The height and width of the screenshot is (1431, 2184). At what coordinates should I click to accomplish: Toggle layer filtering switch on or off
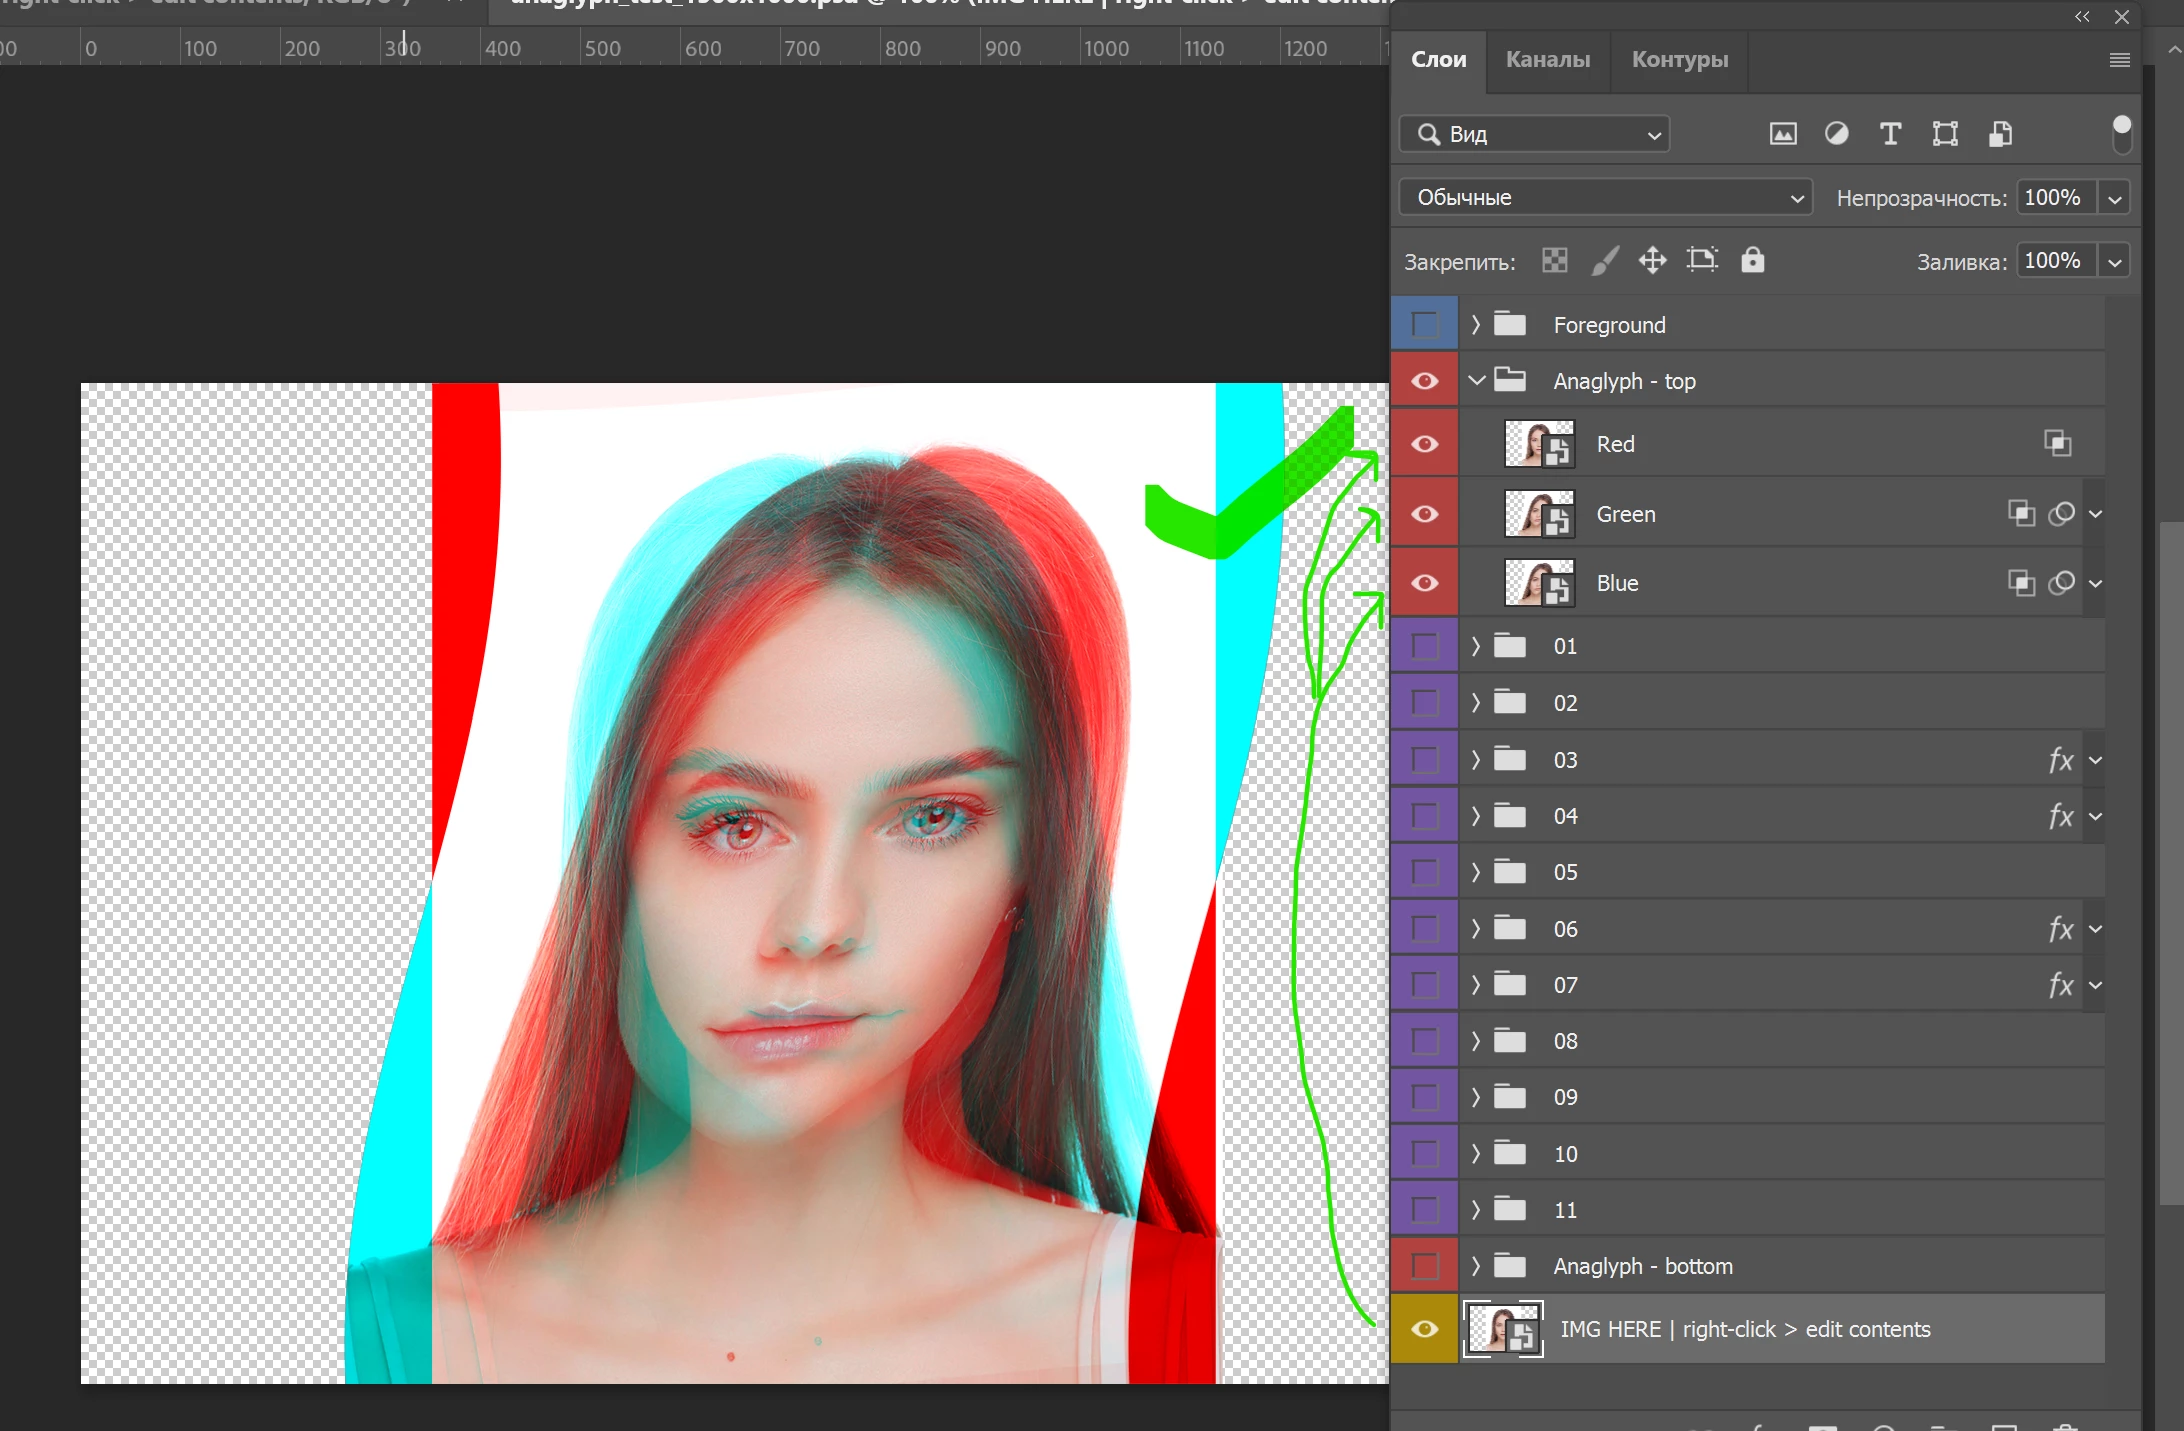(2121, 134)
